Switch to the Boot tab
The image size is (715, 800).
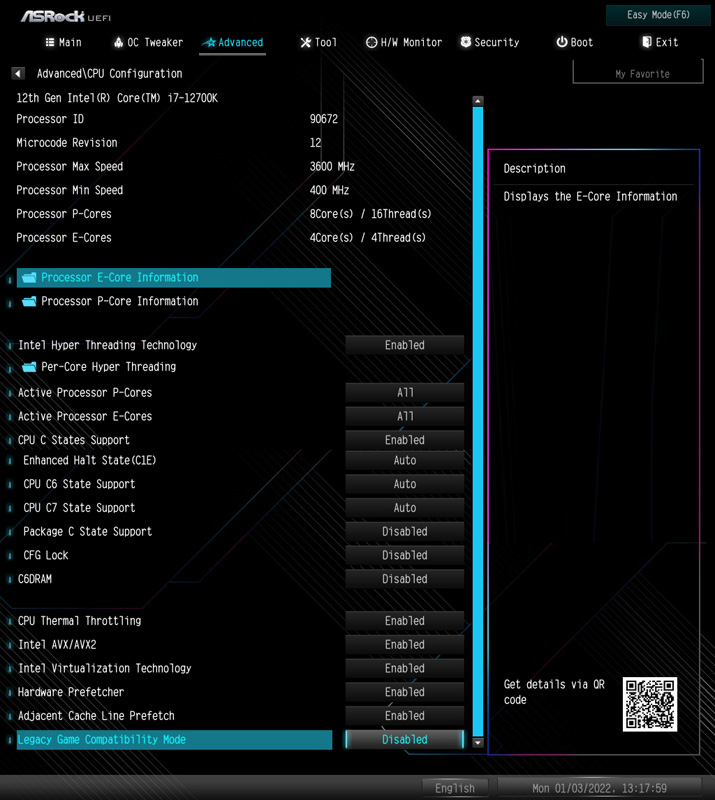click(x=575, y=42)
